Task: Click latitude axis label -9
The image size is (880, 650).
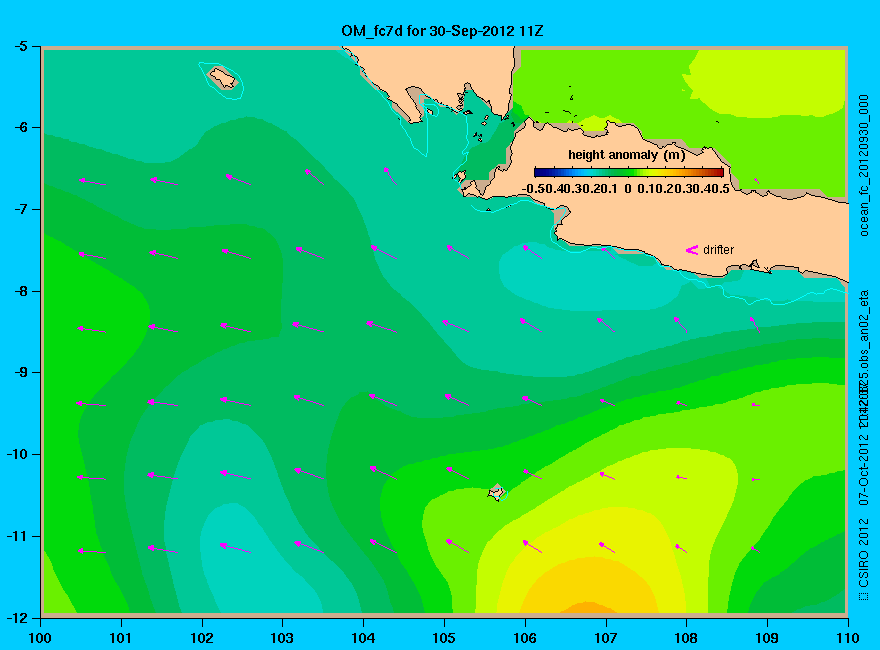Action: 20,373
